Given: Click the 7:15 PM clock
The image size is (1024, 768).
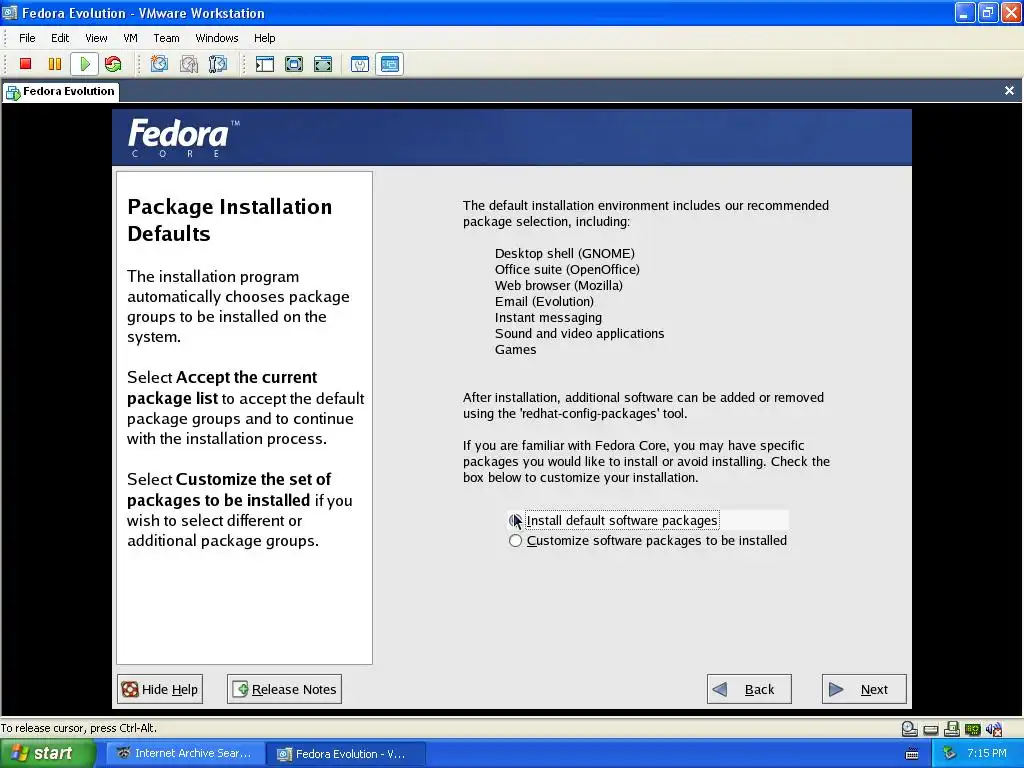Looking at the screenshot, I should click(987, 754).
